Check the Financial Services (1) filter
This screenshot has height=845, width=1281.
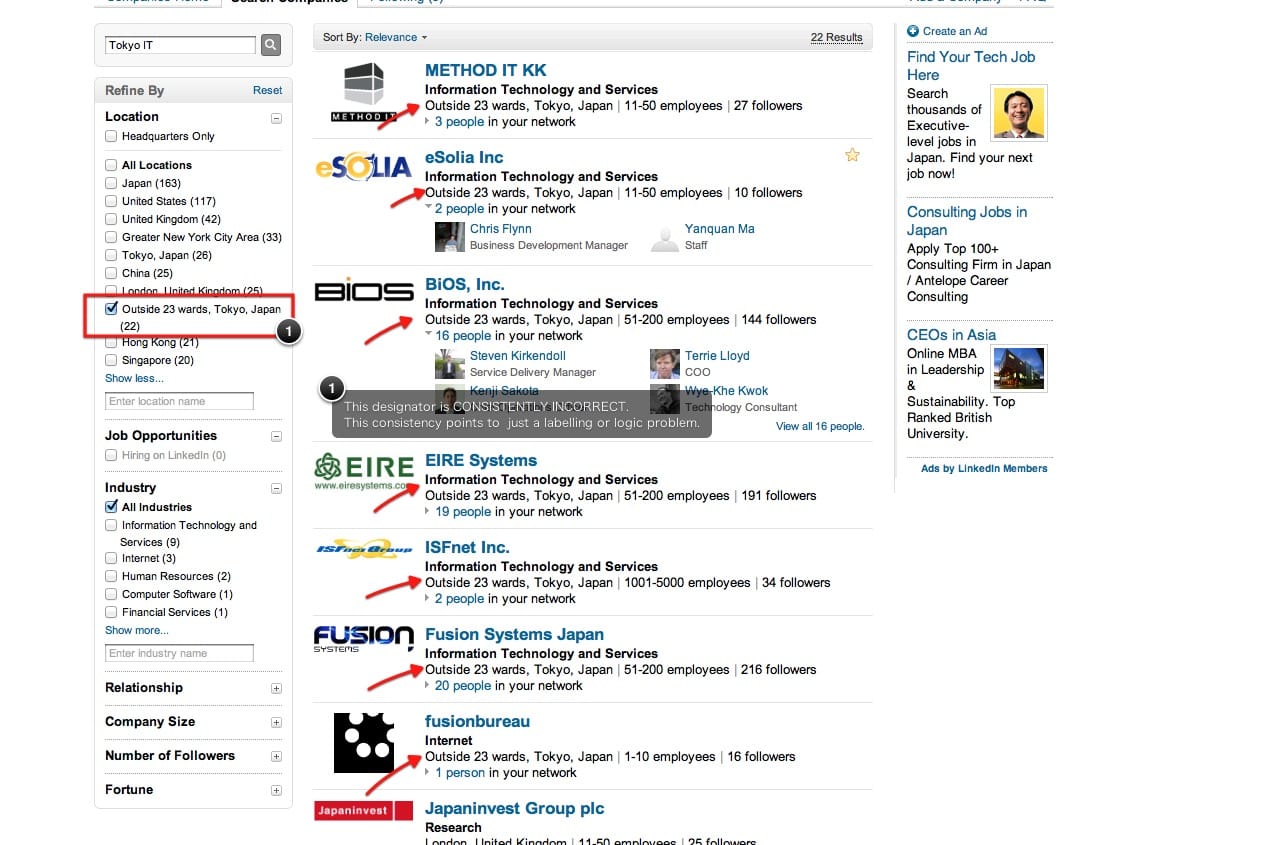click(x=111, y=612)
